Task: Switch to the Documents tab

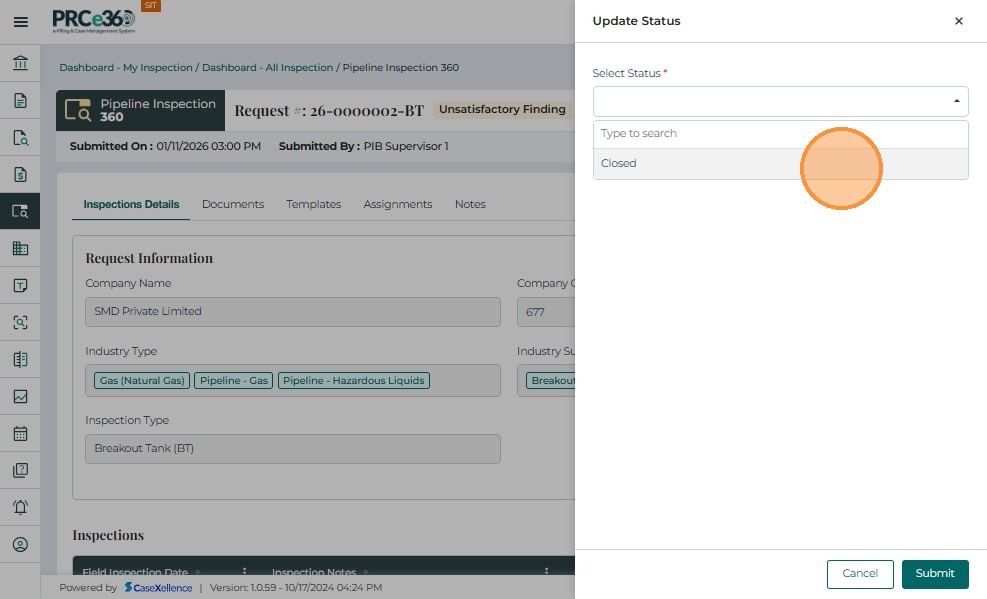Action: tap(233, 204)
